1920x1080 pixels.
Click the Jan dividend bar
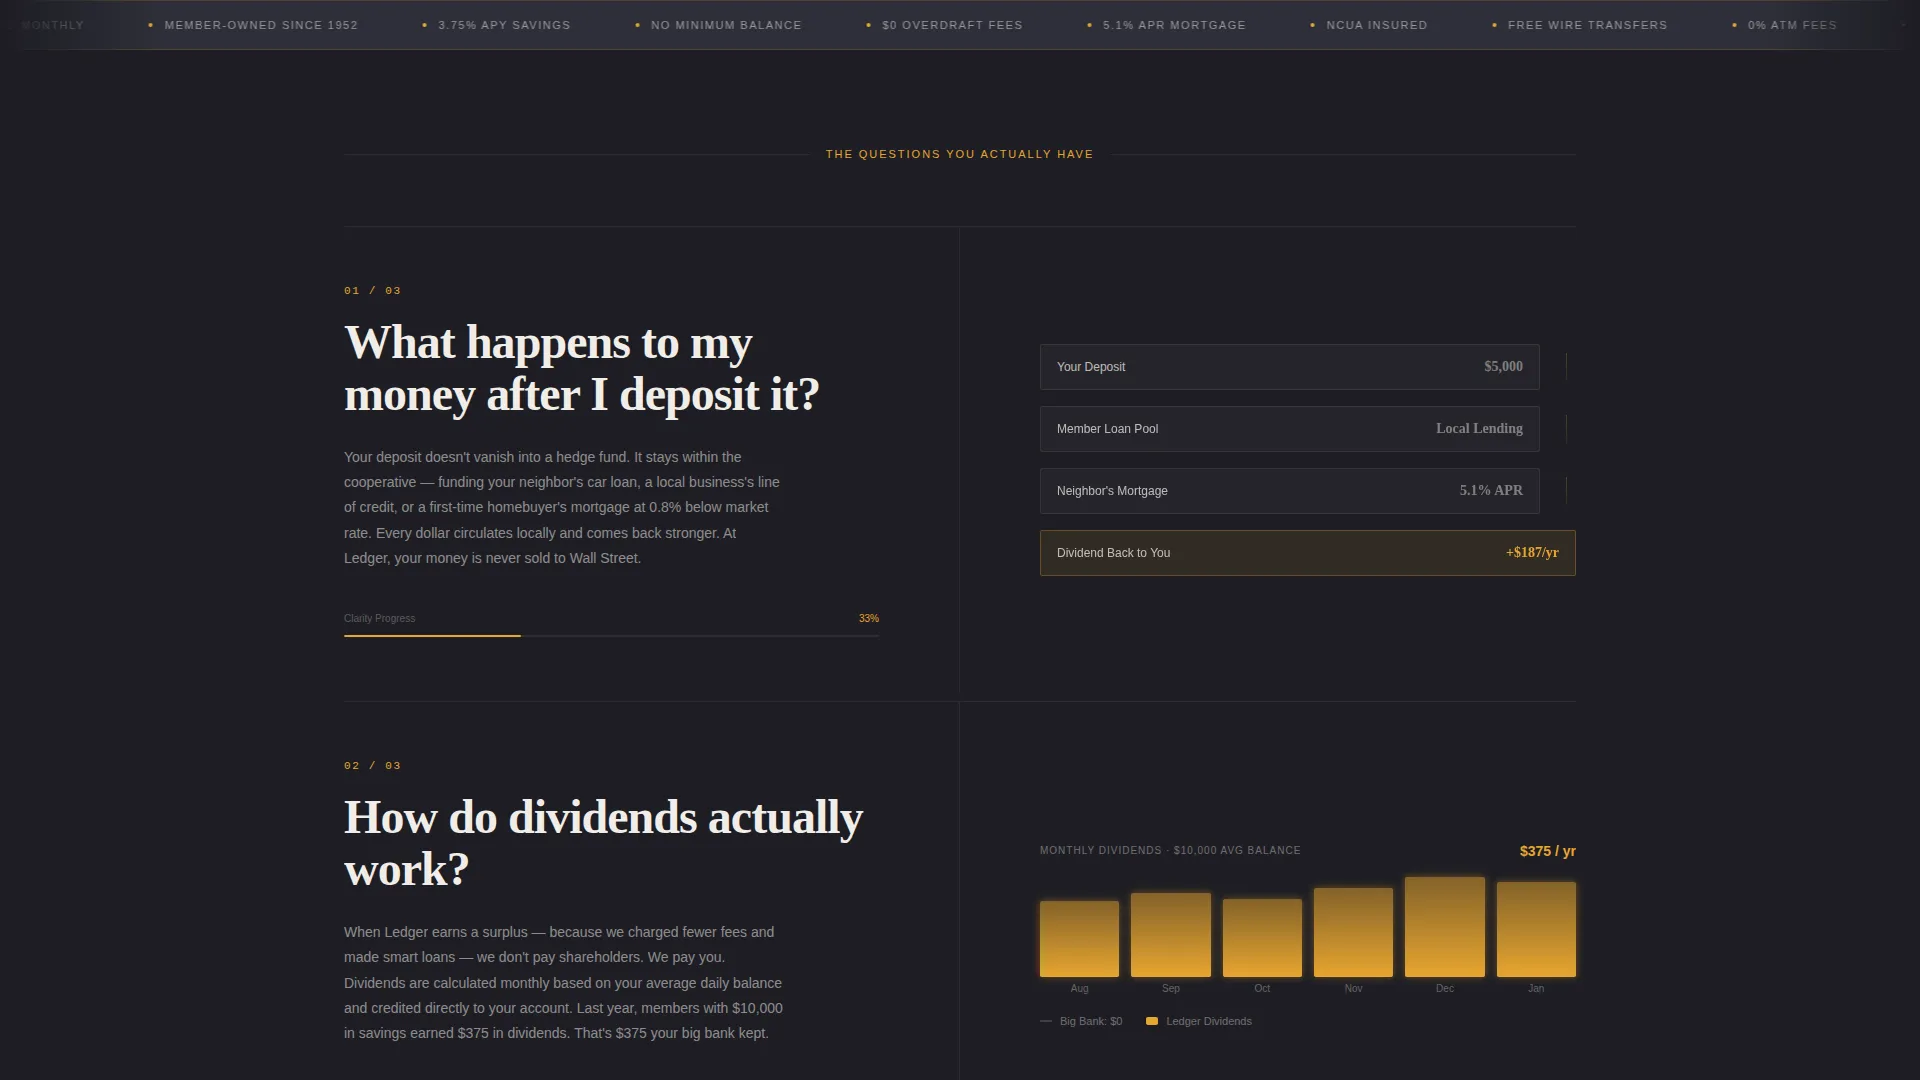[x=1536, y=930]
